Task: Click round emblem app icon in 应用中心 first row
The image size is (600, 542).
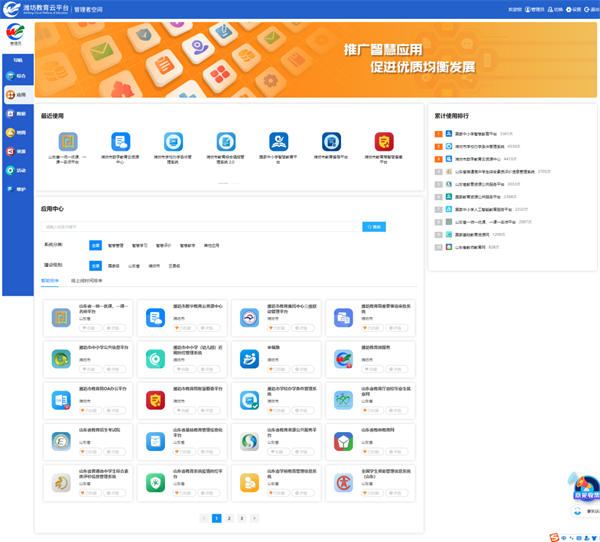Action: coord(249,318)
